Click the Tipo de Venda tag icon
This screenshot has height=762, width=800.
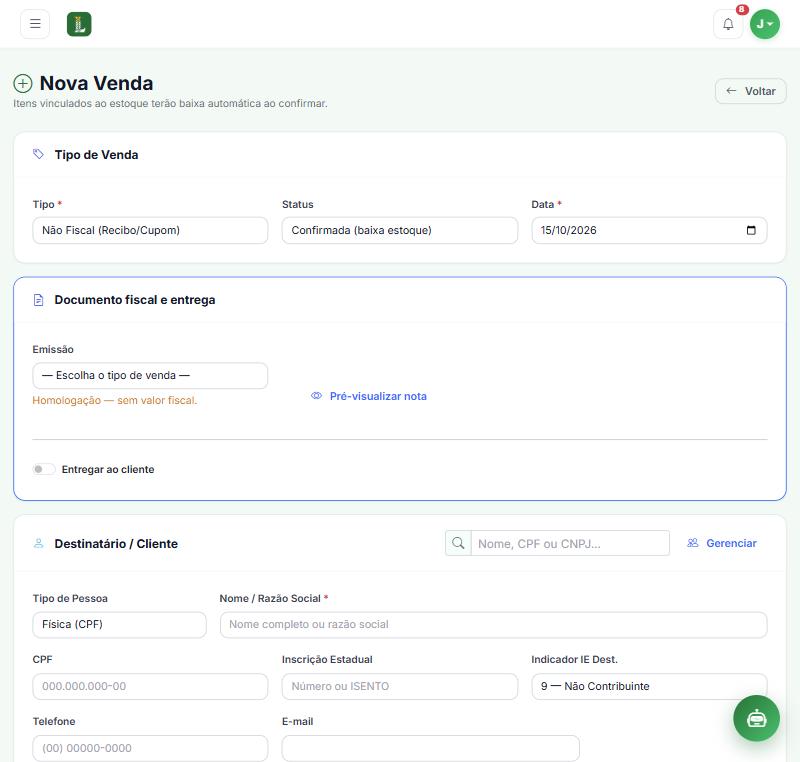click(x=38, y=154)
